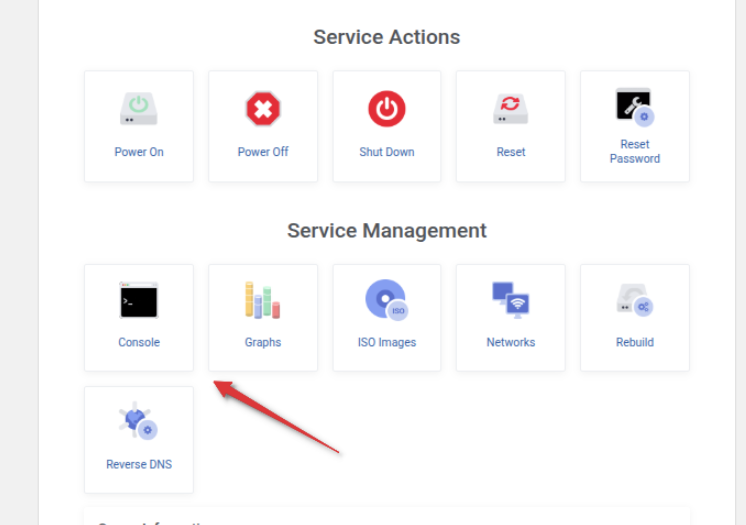The image size is (746, 525).
Task: Click the Rebuild drive gear icon
Action: [635, 300]
